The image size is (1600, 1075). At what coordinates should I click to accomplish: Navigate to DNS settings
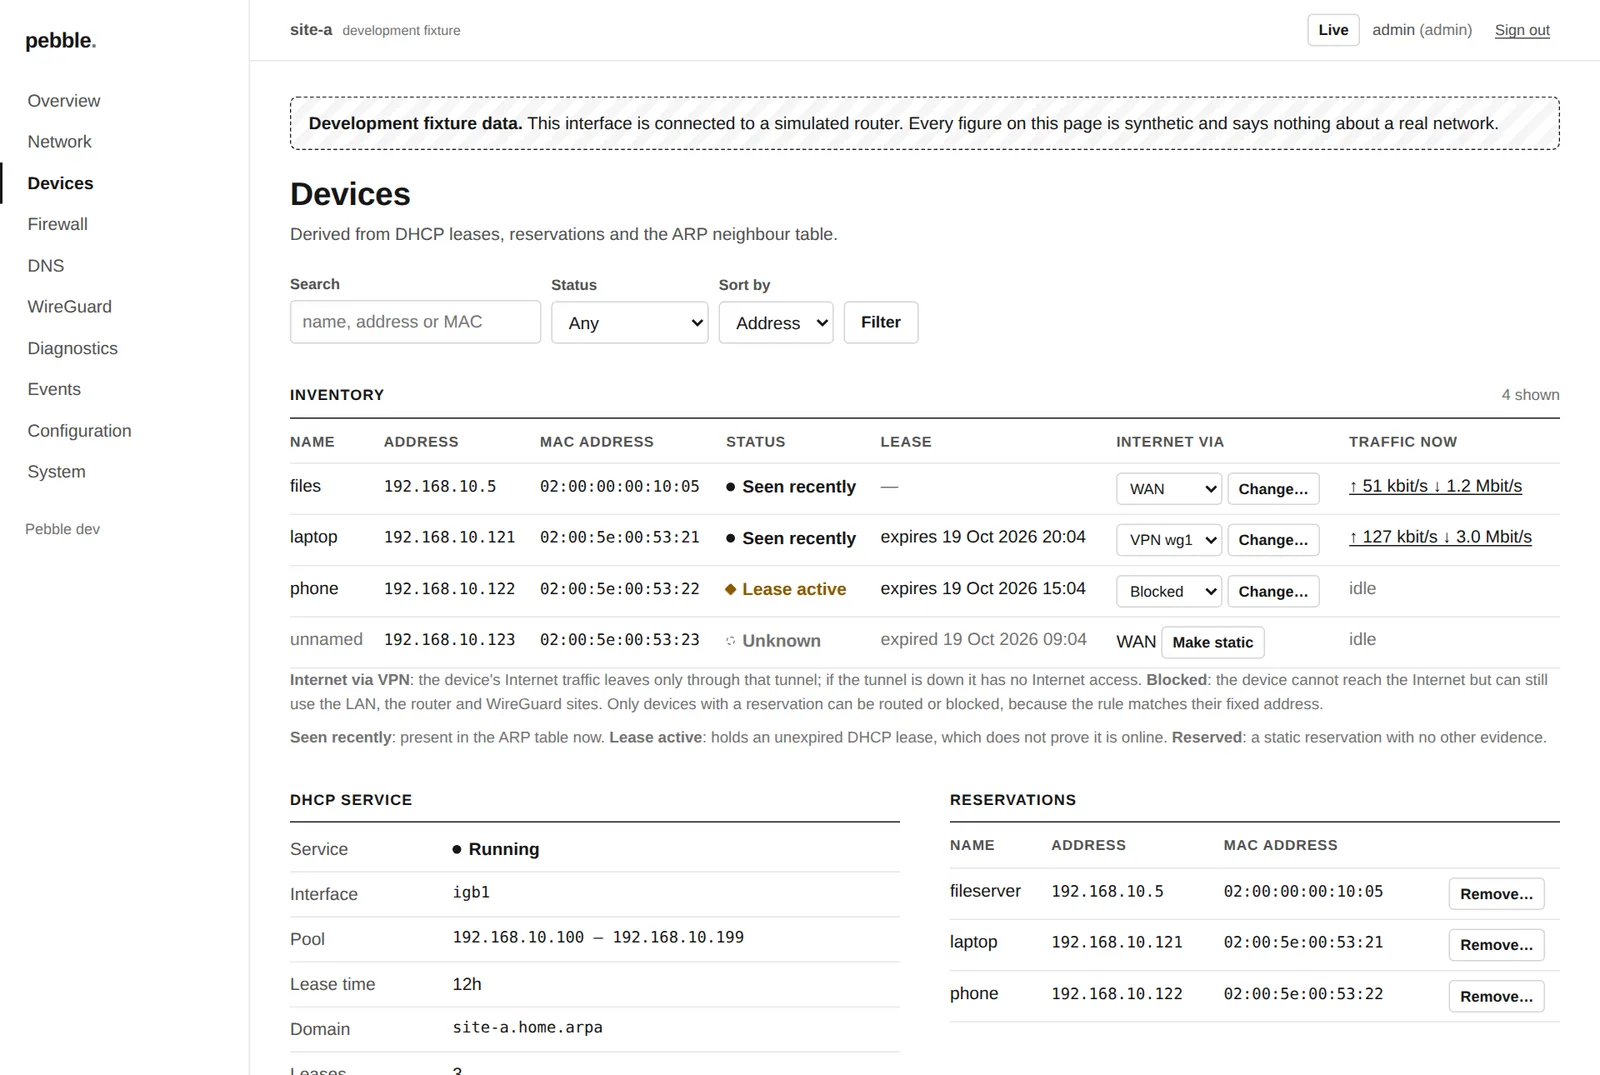46,266
